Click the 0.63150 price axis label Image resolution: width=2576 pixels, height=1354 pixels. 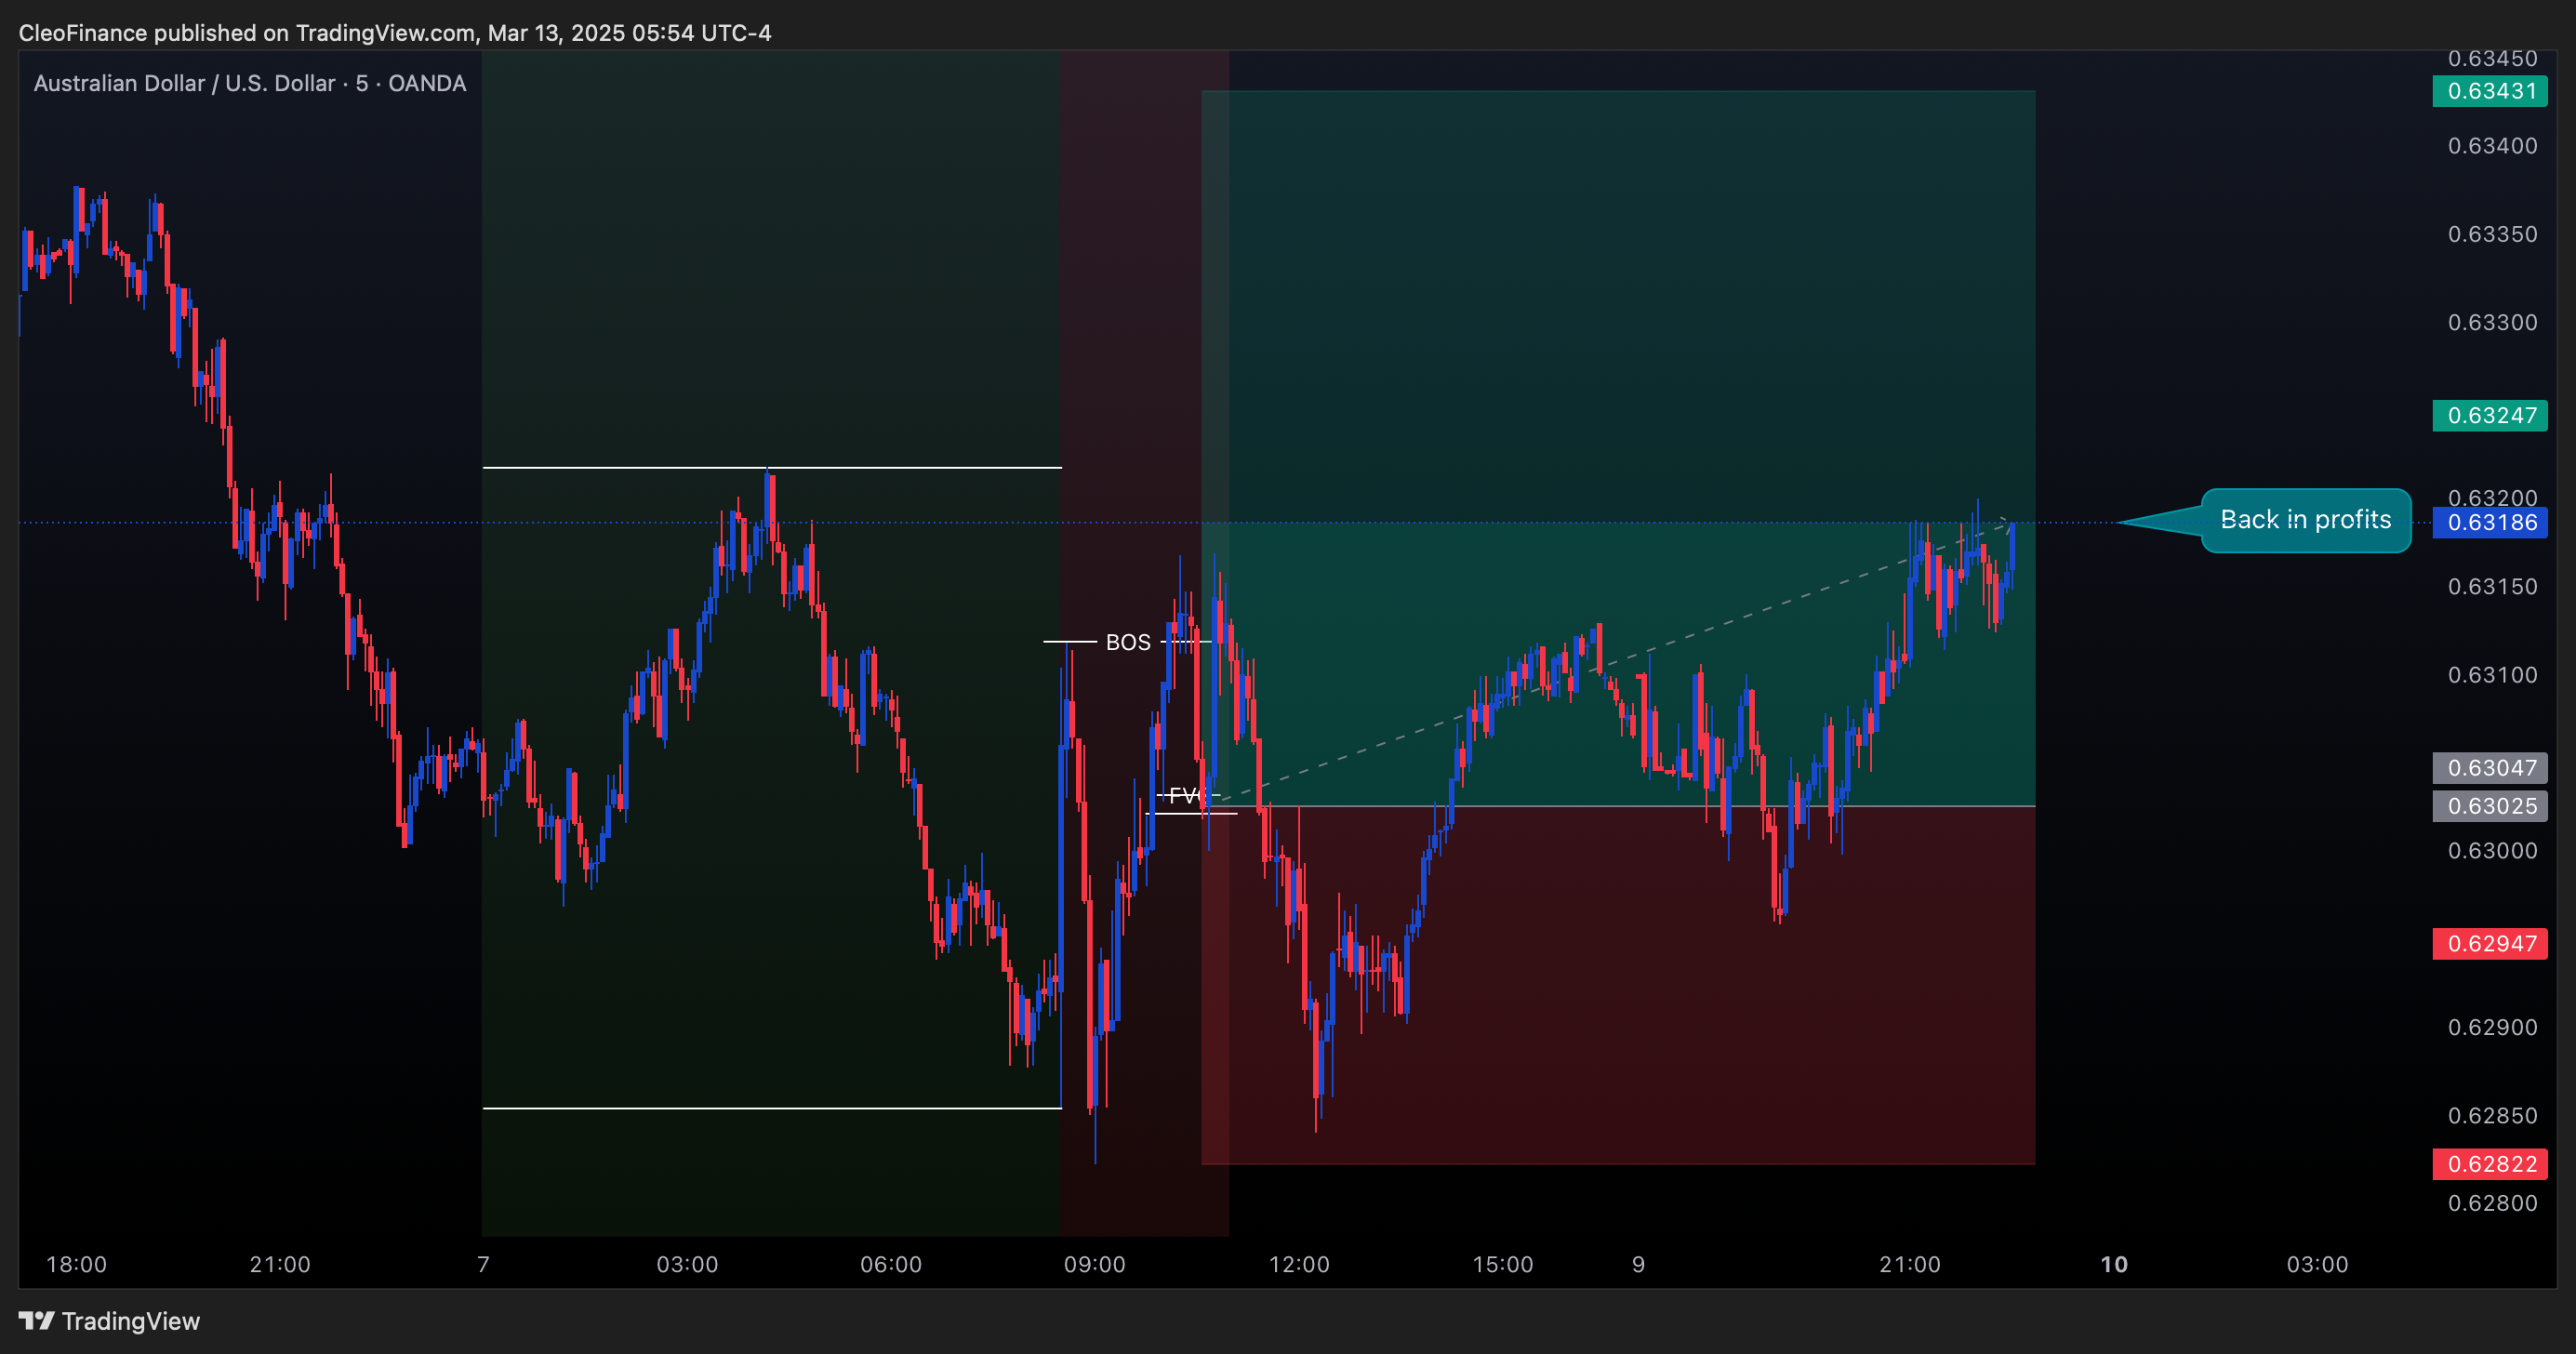pos(2492,586)
